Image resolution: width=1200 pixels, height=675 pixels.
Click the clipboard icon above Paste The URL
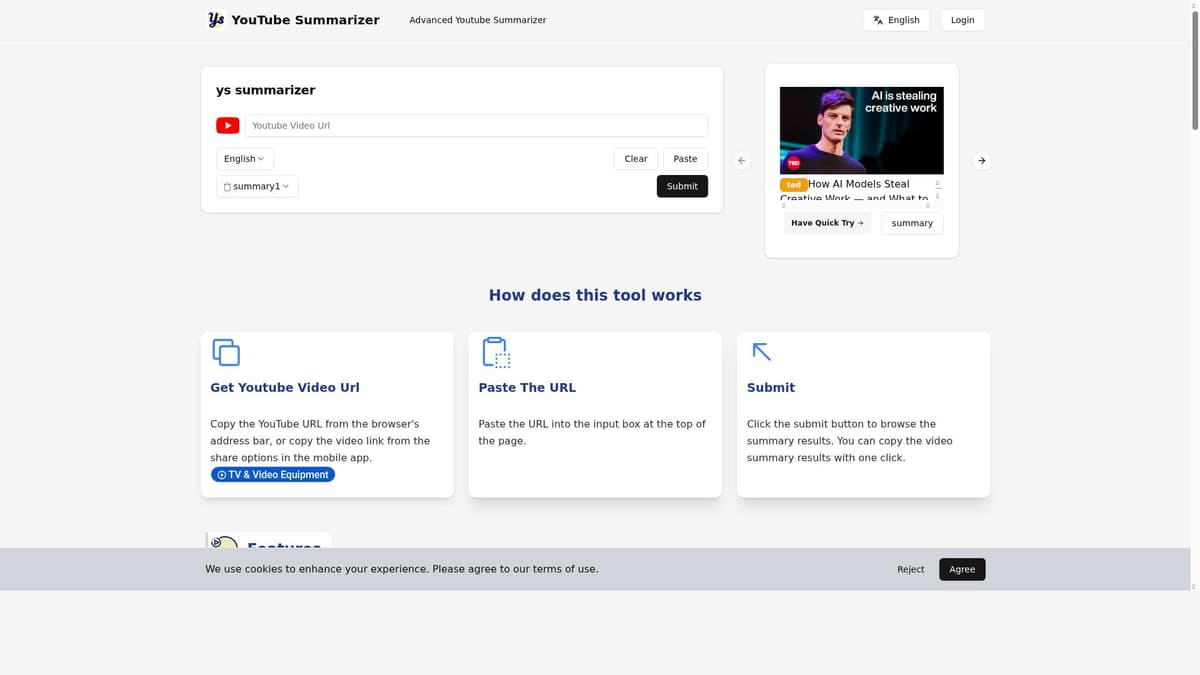point(496,352)
